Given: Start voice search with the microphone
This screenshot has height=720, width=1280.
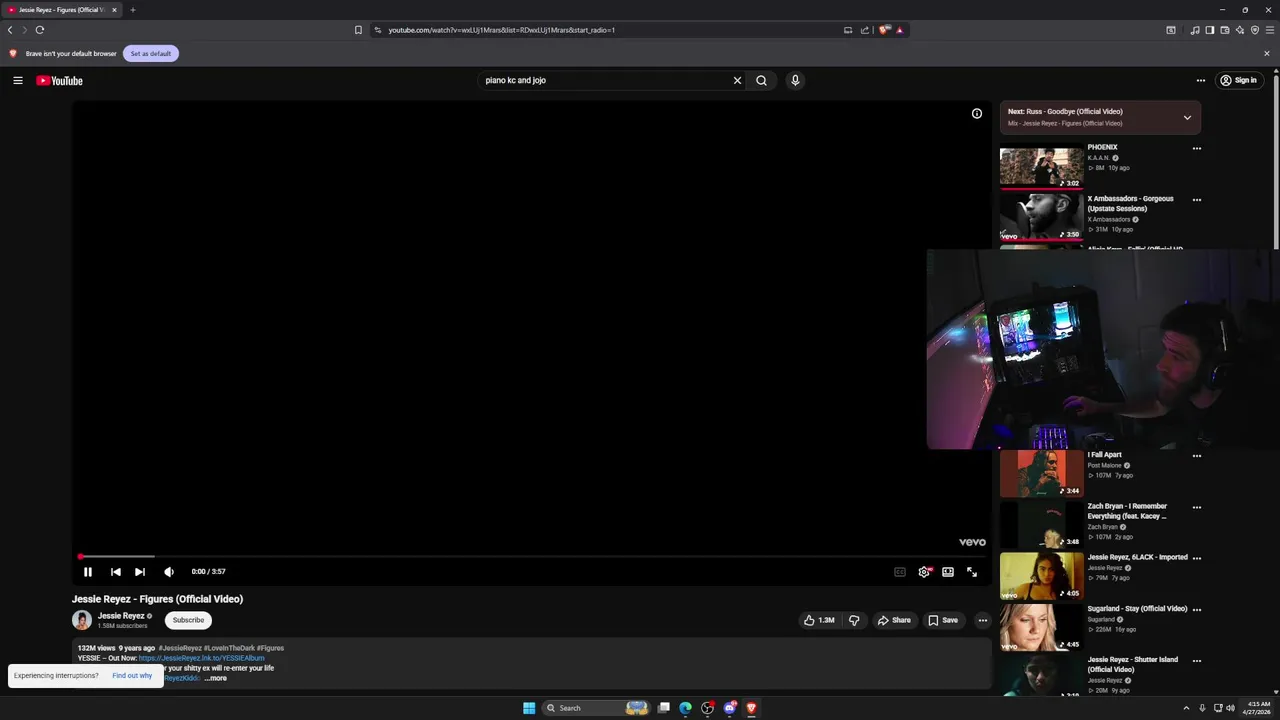Looking at the screenshot, I should click(795, 80).
